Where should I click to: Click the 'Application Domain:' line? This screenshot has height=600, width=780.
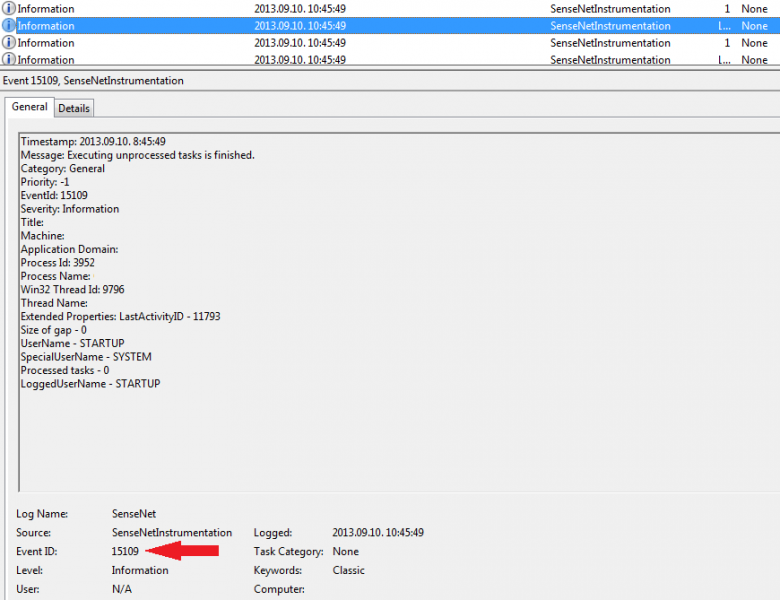point(70,249)
